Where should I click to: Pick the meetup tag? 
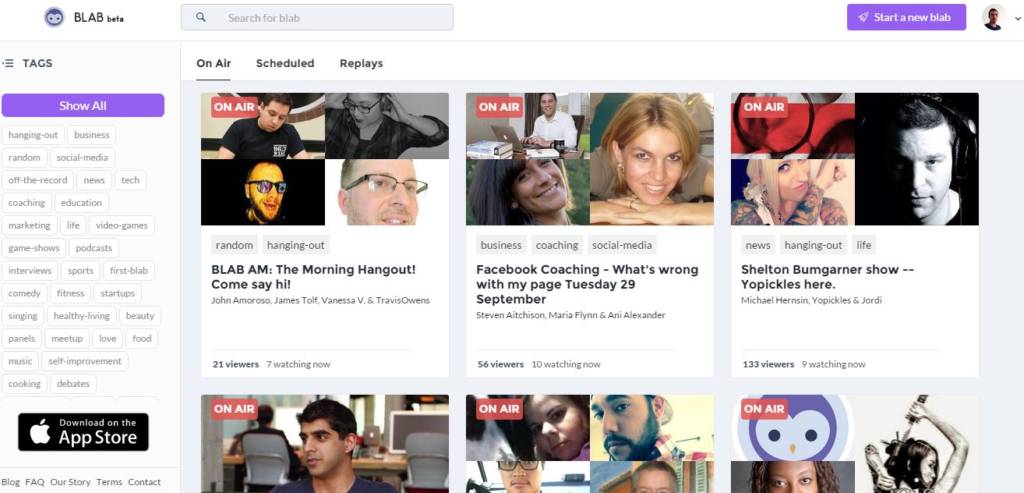pos(67,338)
